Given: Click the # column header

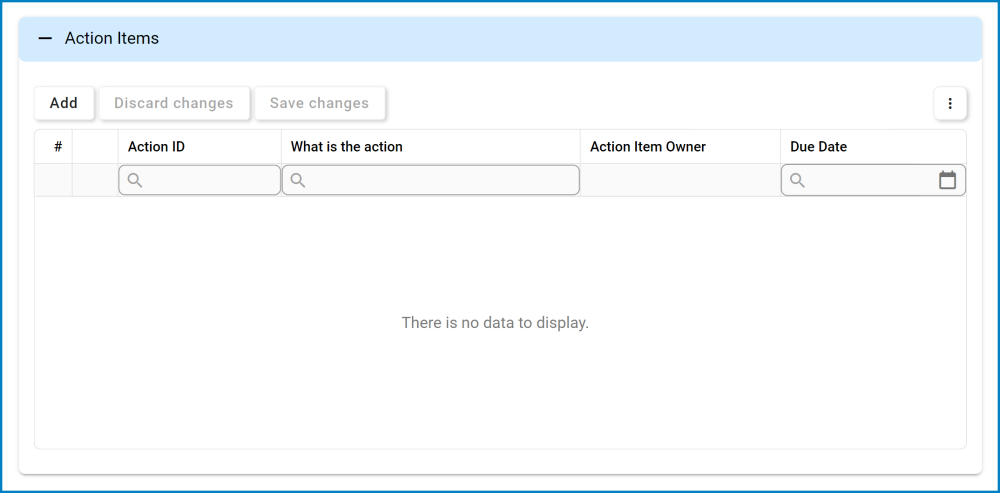Looking at the screenshot, I should coord(58,147).
